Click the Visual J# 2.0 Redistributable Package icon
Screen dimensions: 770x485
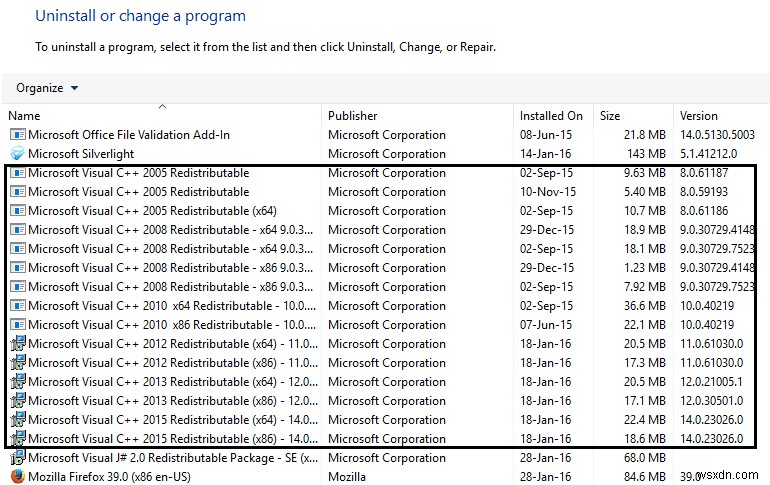point(18,458)
